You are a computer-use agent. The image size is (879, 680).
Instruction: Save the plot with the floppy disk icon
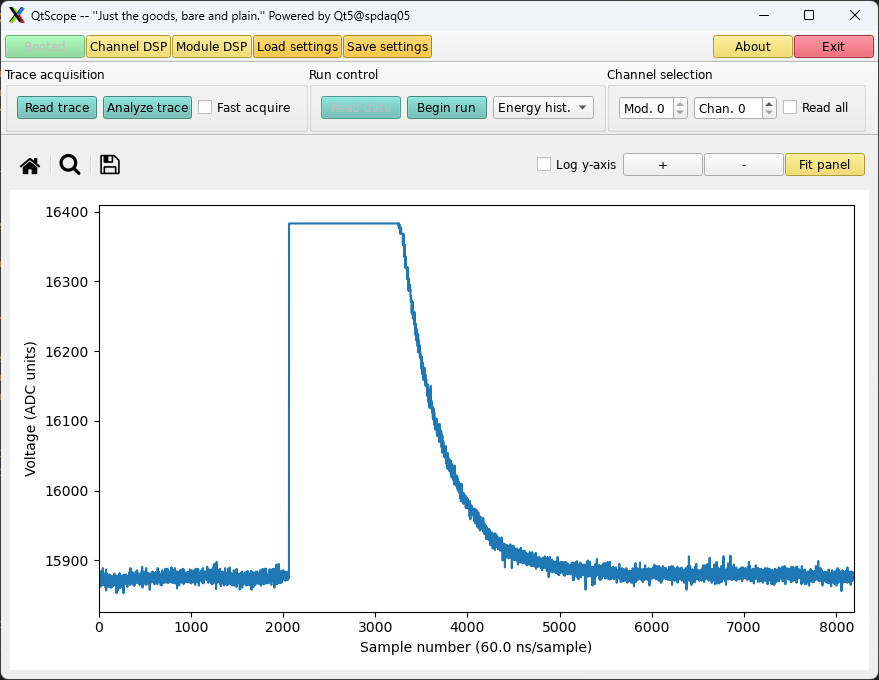click(110, 165)
